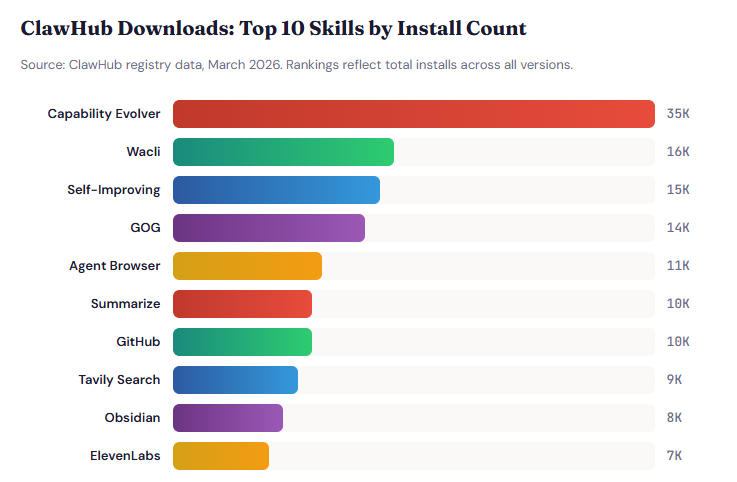
Task: Select the green Wacli bar
Action: pos(283,152)
